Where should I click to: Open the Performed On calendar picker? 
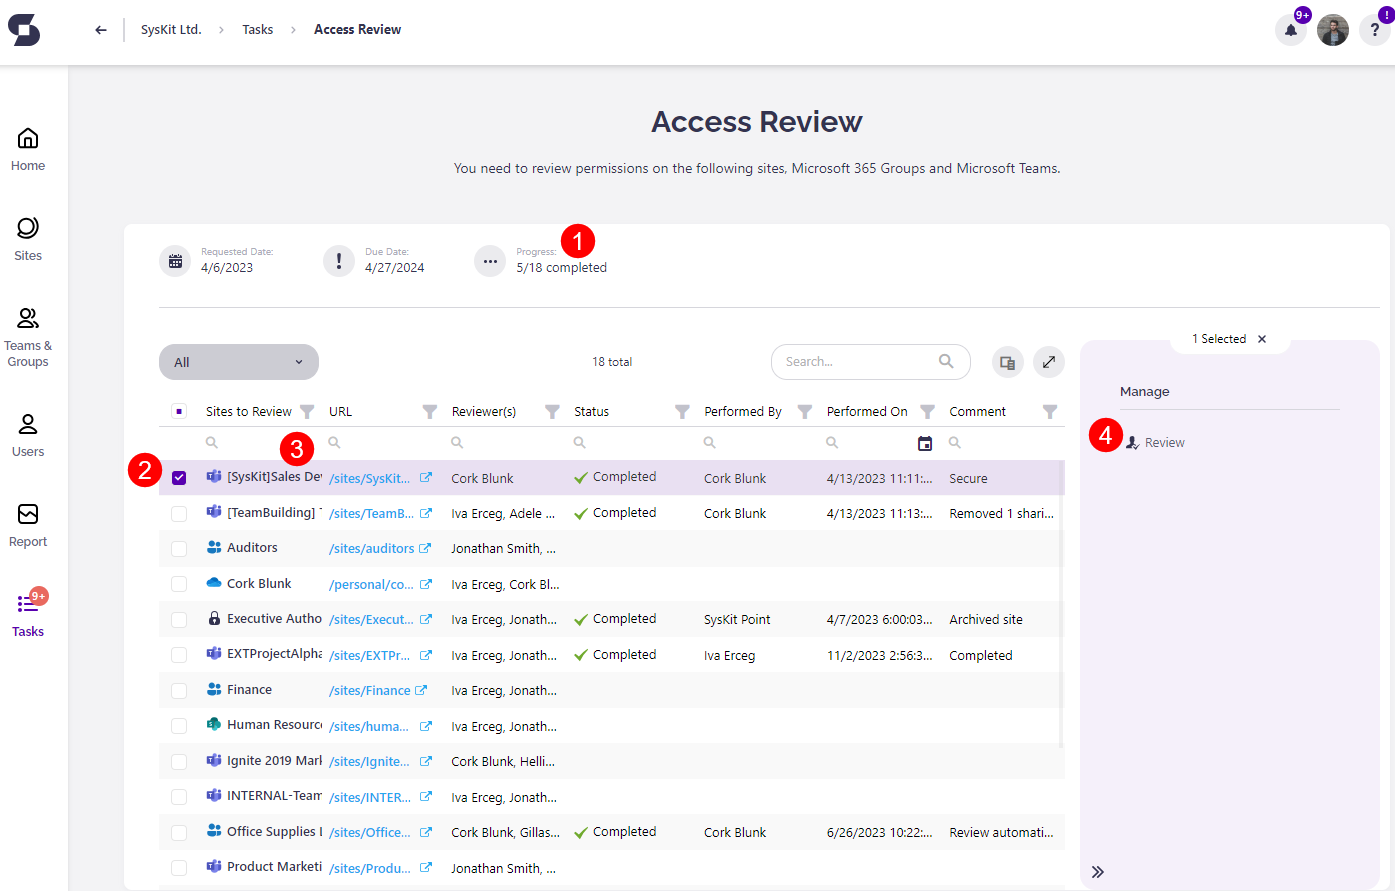tap(924, 442)
